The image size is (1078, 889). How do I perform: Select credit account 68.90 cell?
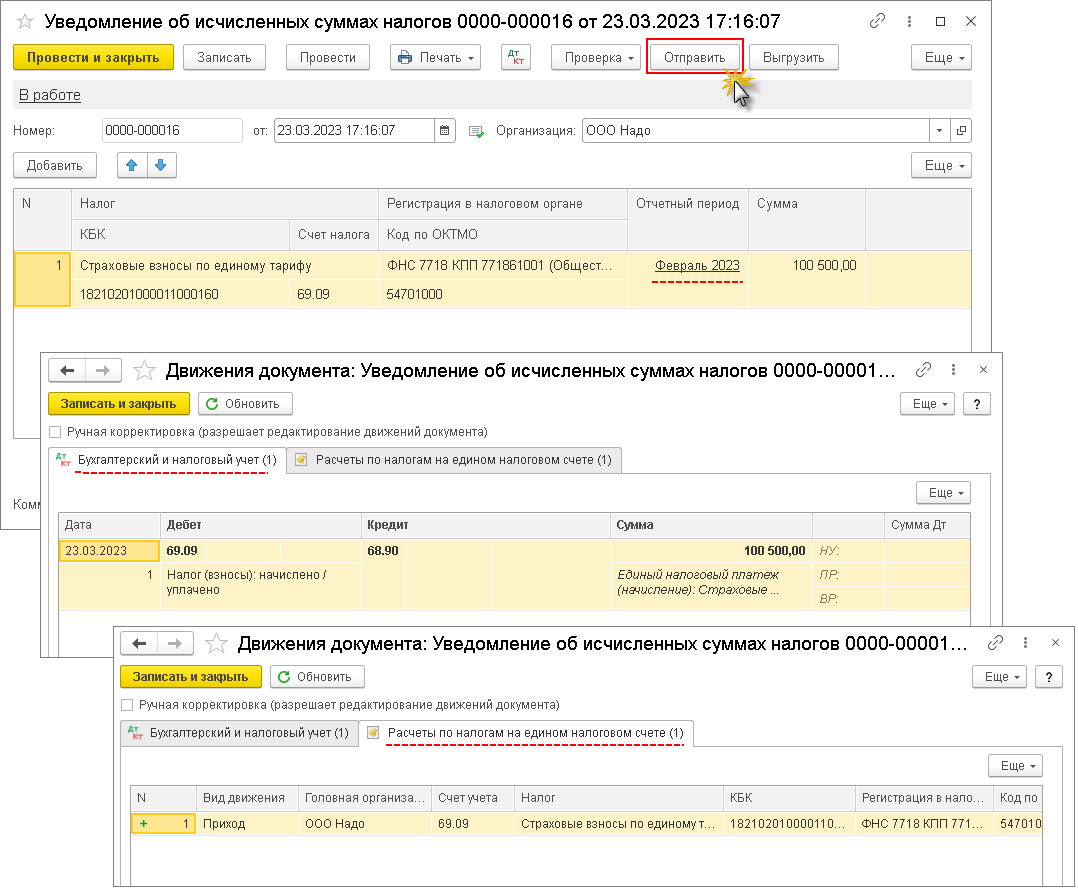click(383, 551)
